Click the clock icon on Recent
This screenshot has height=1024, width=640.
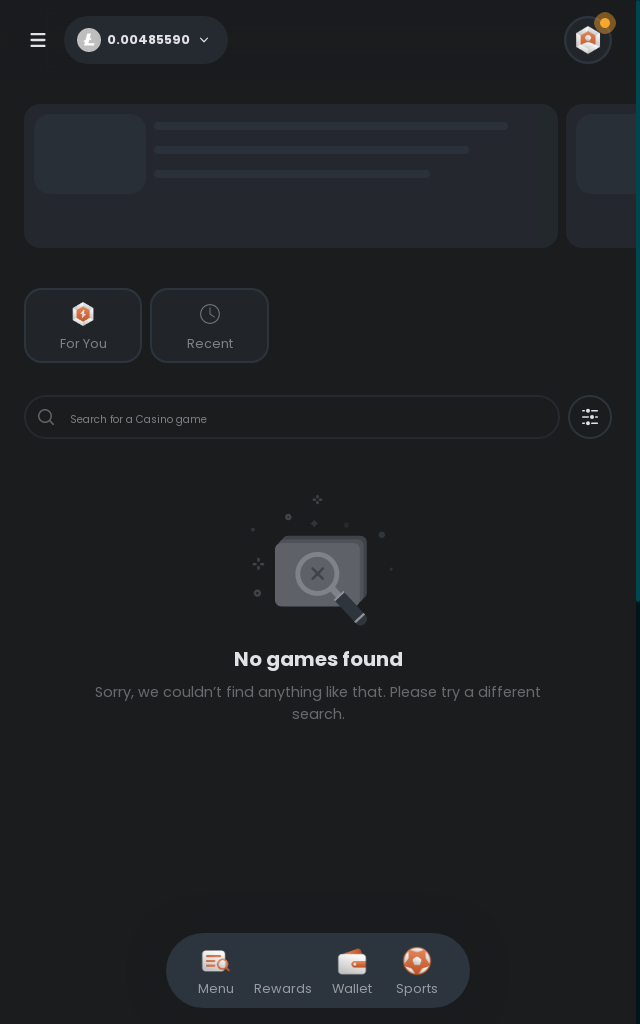(210, 314)
